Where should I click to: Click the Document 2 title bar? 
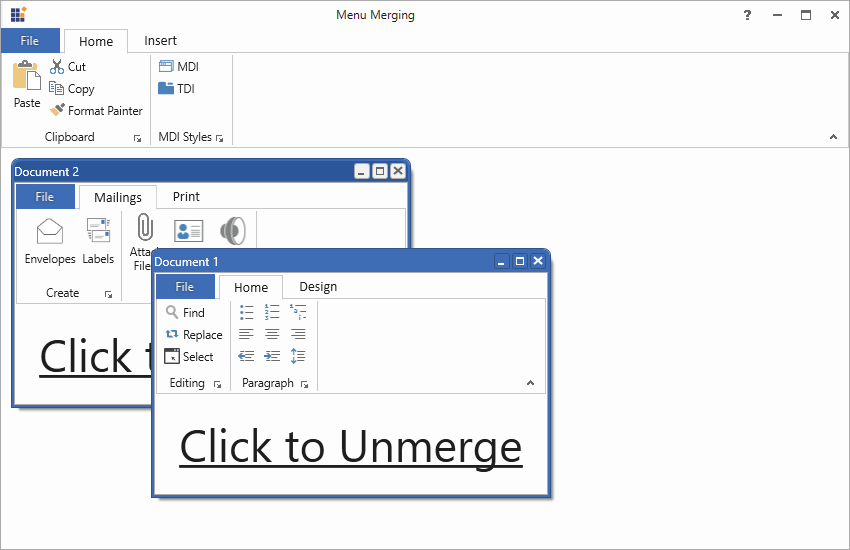pyautogui.click(x=180, y=172)
